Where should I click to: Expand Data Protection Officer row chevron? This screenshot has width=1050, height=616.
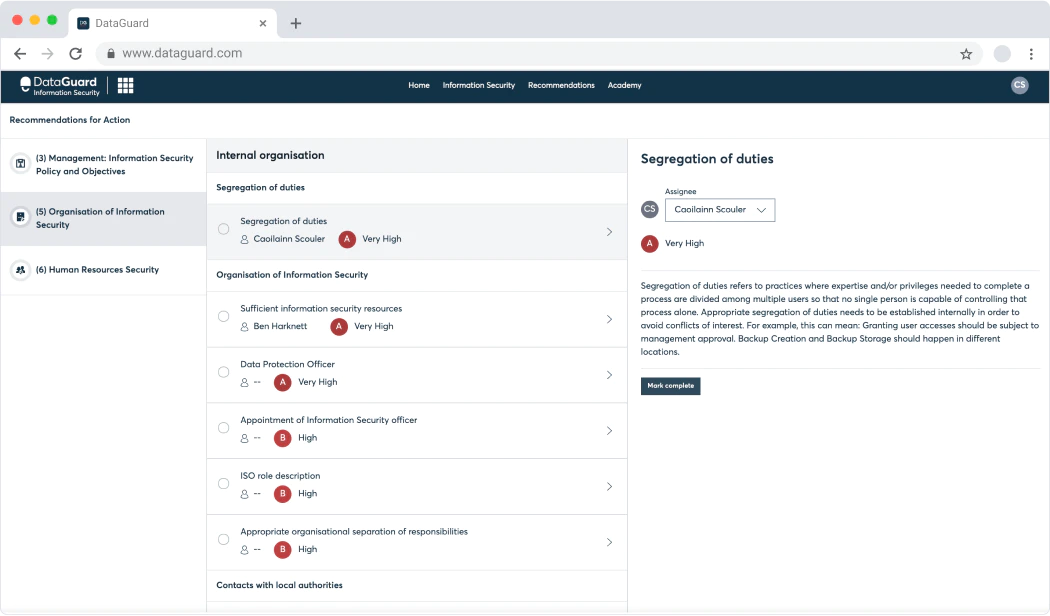point(609,375)
